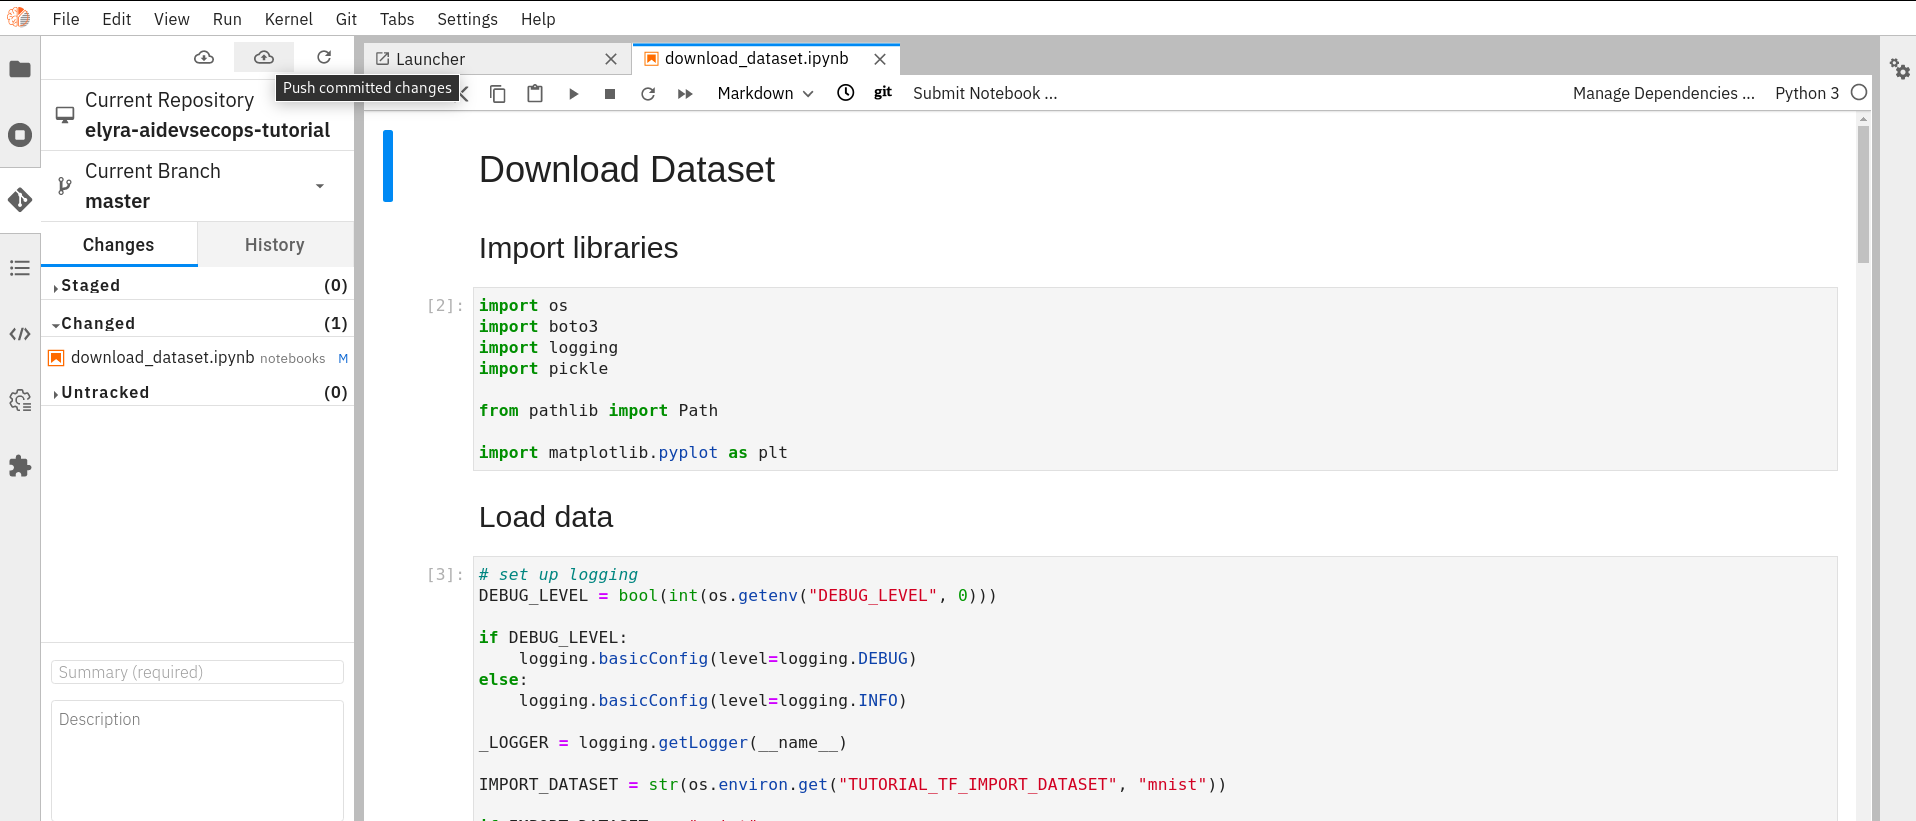Open the Tabs menu
Screen dimensions: 1916x821
(x=396, y=19)
